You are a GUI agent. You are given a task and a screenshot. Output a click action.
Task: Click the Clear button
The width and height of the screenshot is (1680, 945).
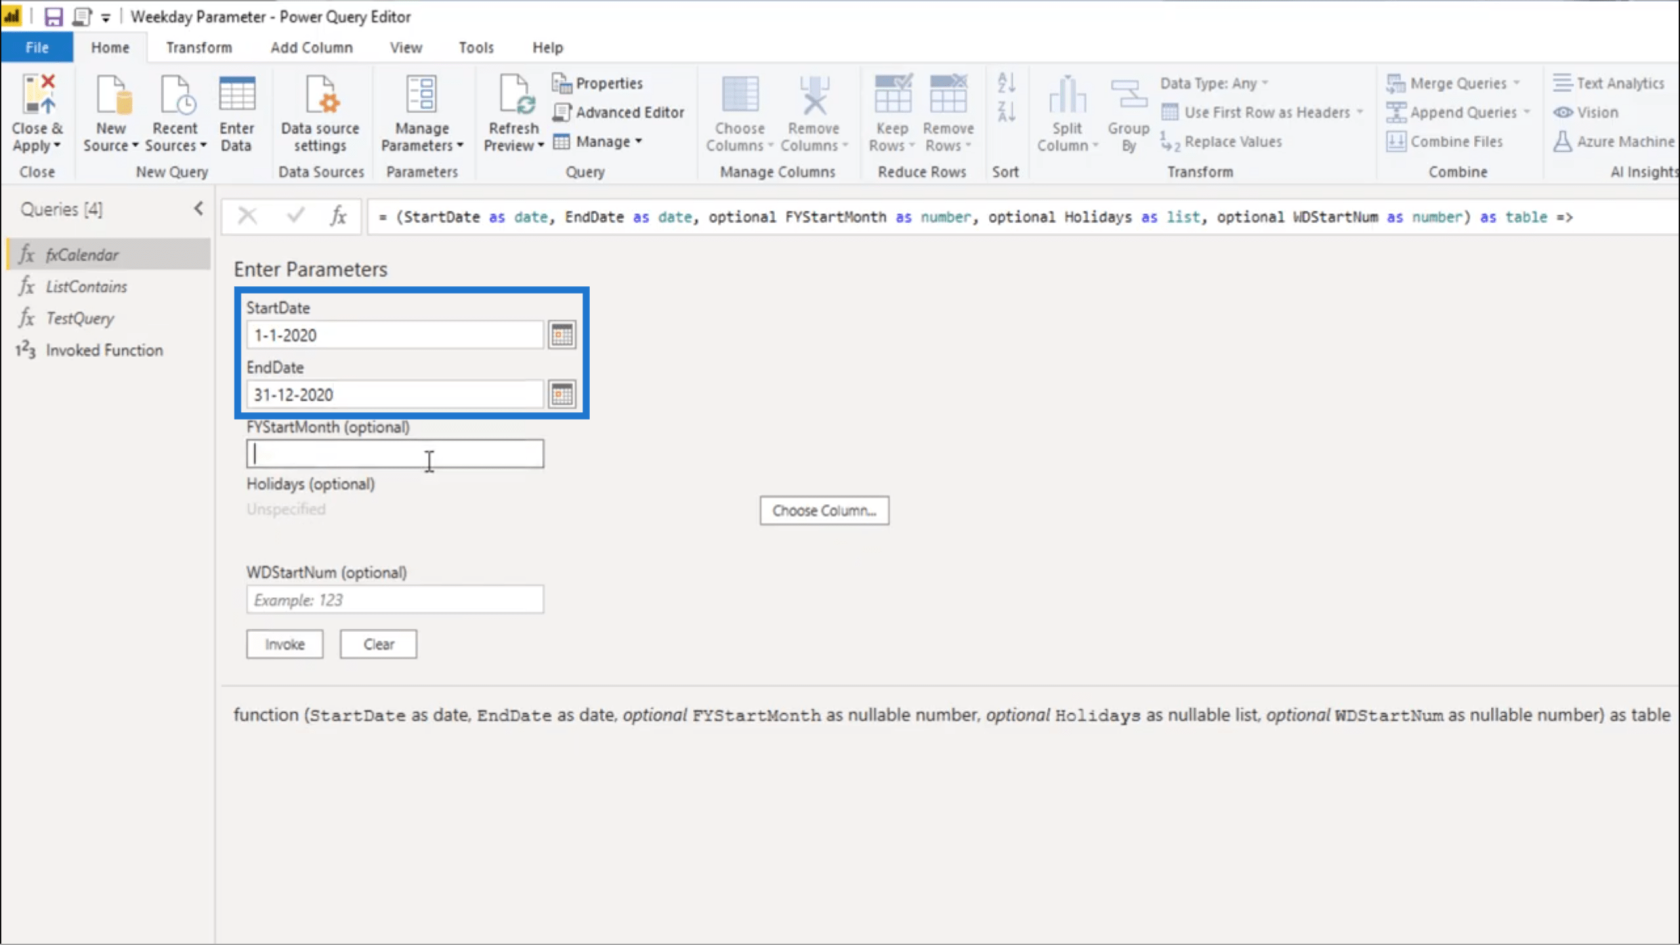click(x=378, y=644)
